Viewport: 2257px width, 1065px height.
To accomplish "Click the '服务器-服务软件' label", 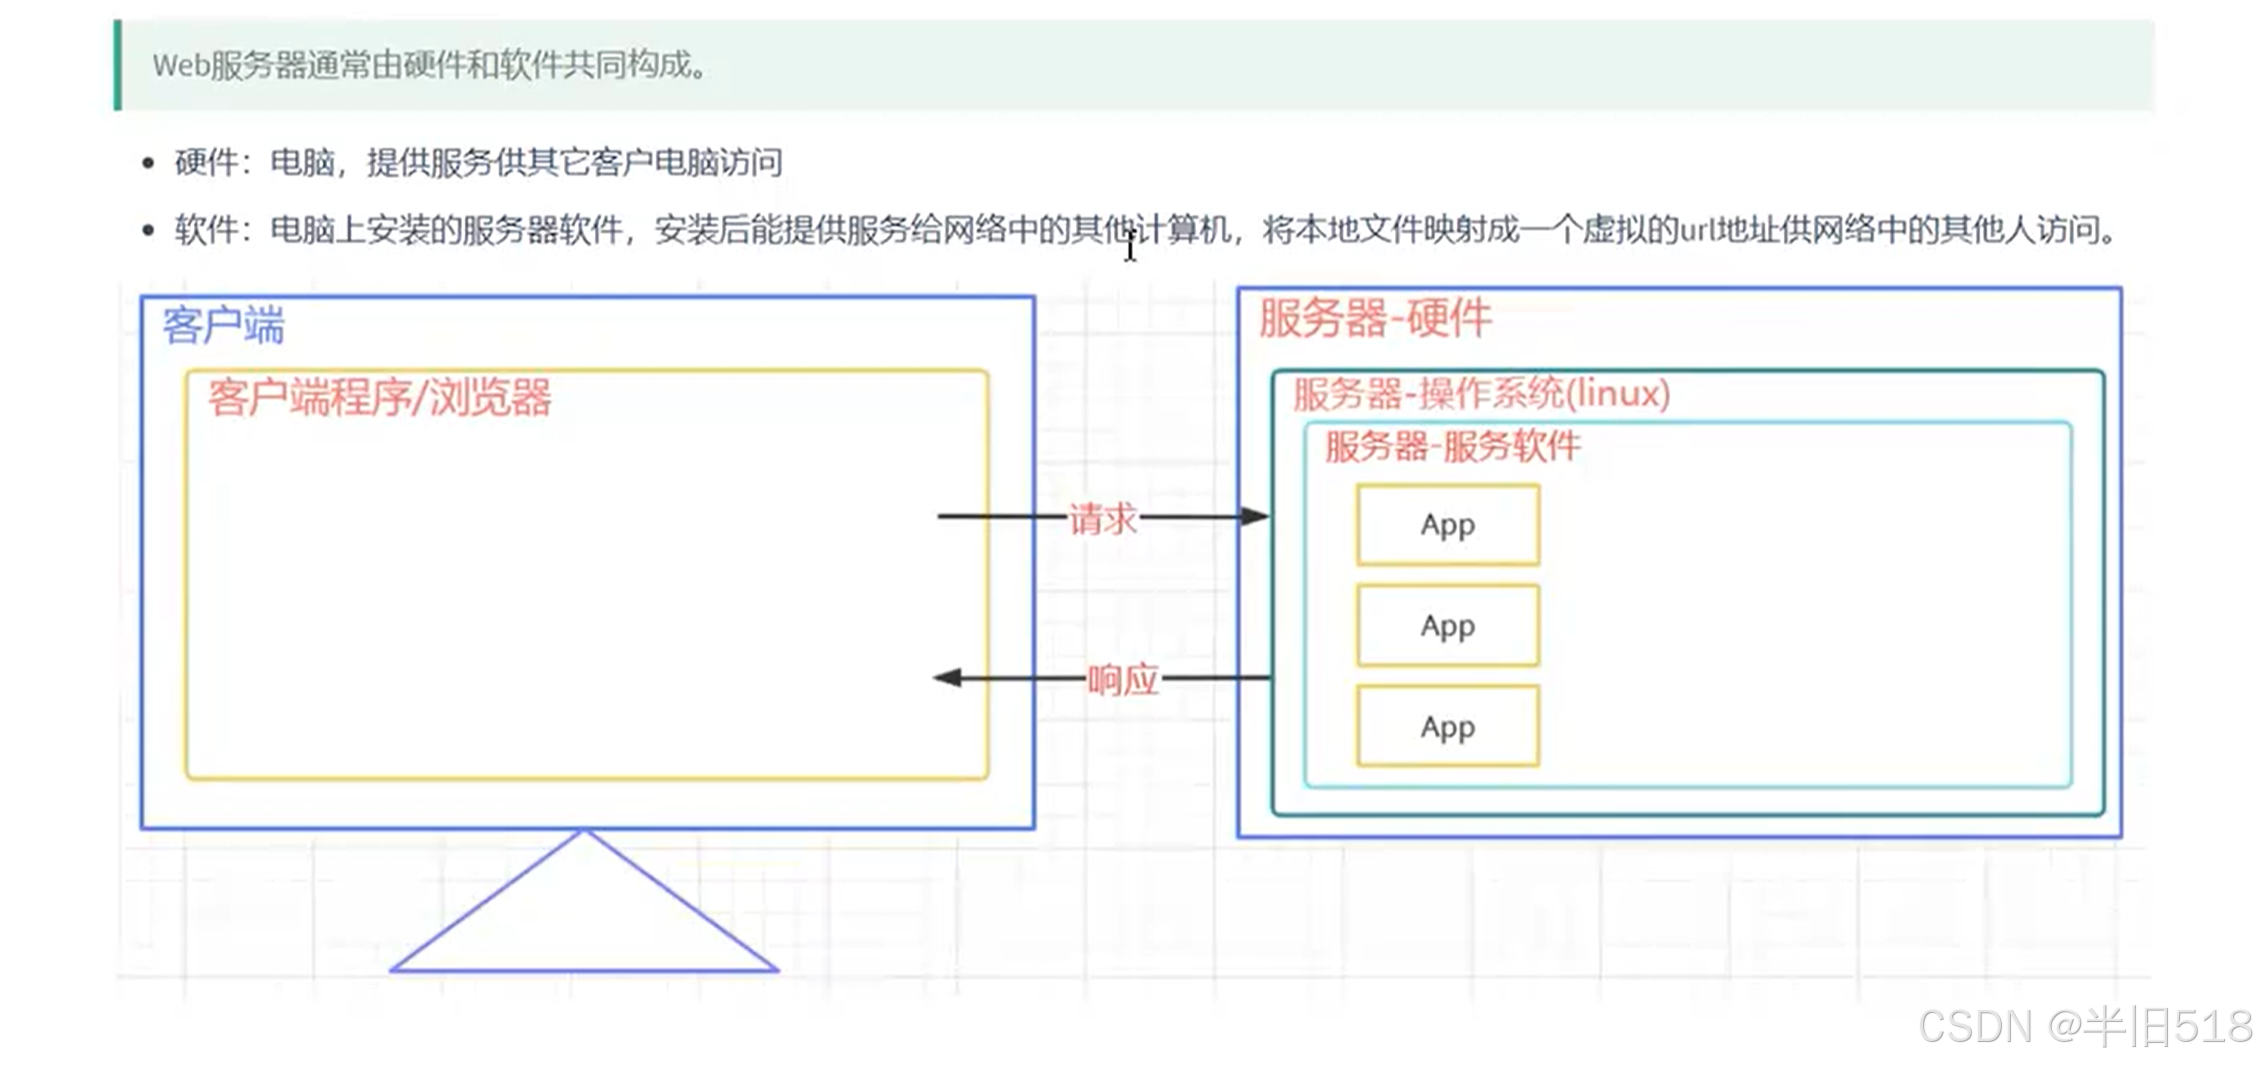I will coord(1453,446).
